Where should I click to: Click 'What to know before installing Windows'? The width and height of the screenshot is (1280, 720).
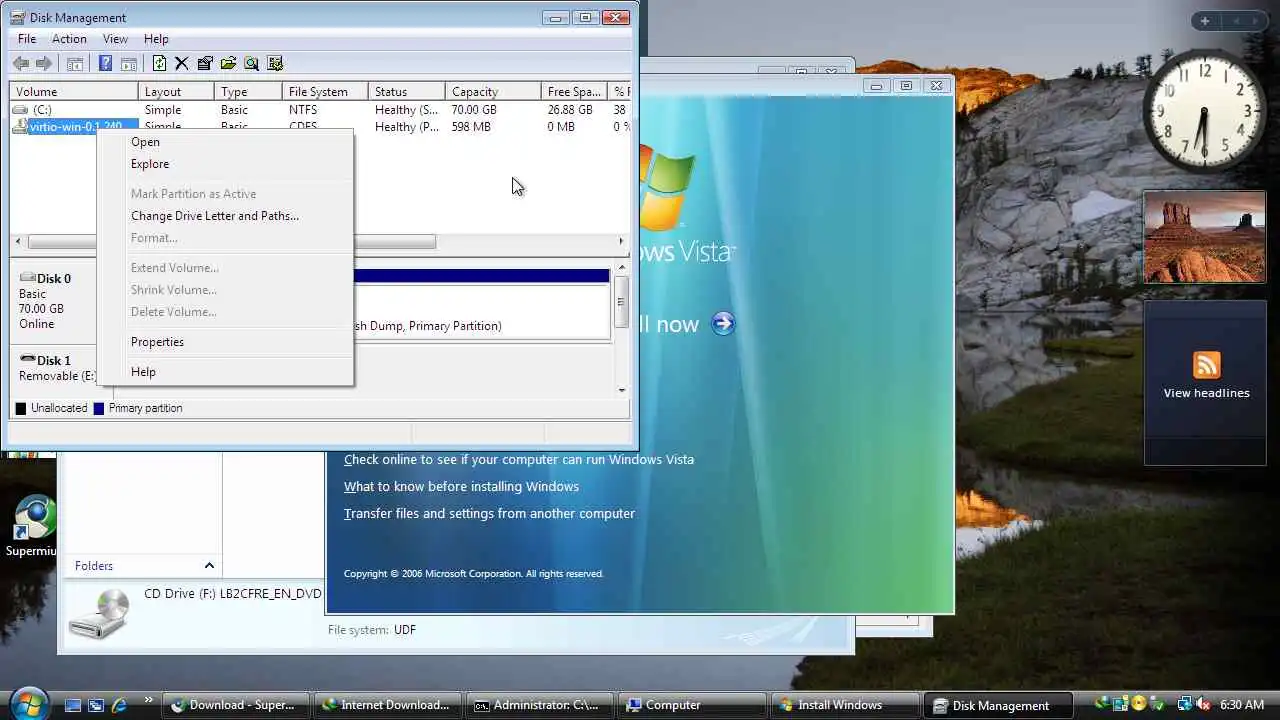pos(461,487)
